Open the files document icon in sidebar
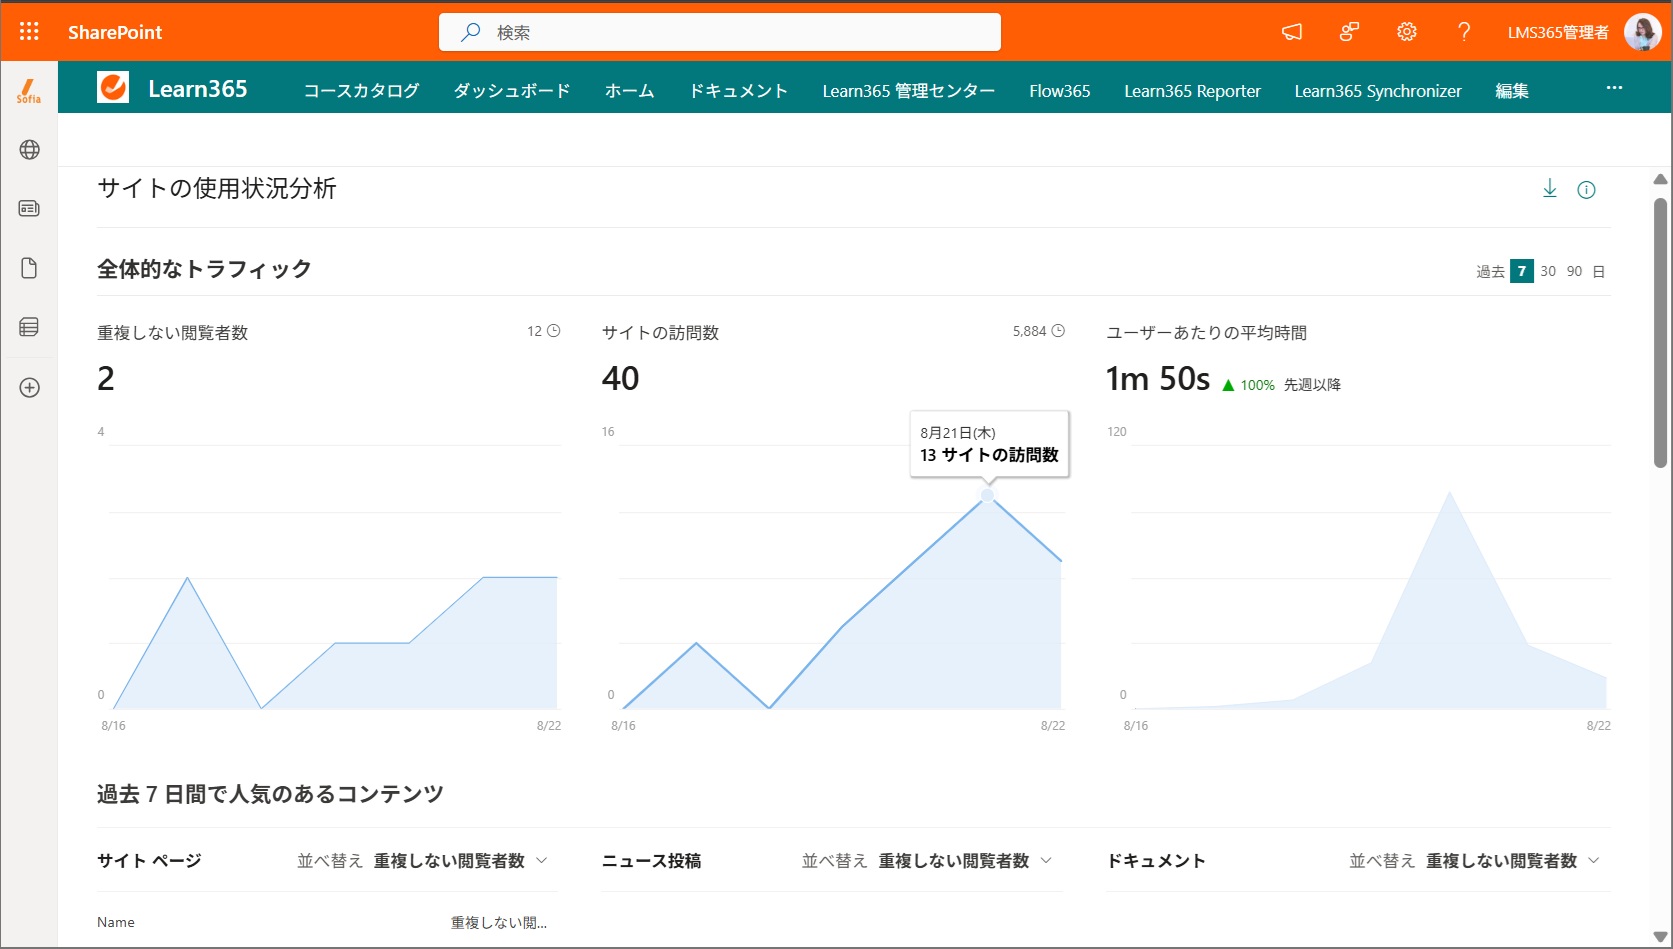1673x949 pixels. tap(29, 268)
